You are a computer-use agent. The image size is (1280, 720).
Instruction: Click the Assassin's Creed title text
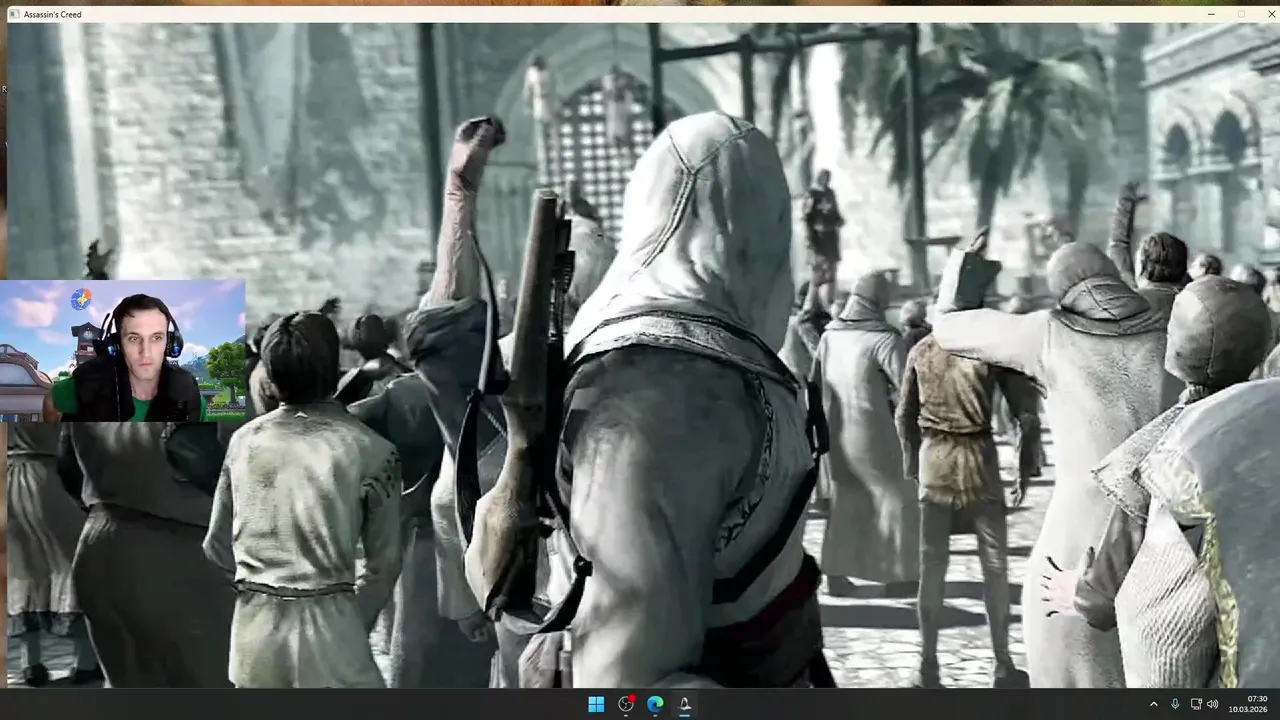click(x=53, y=14)
